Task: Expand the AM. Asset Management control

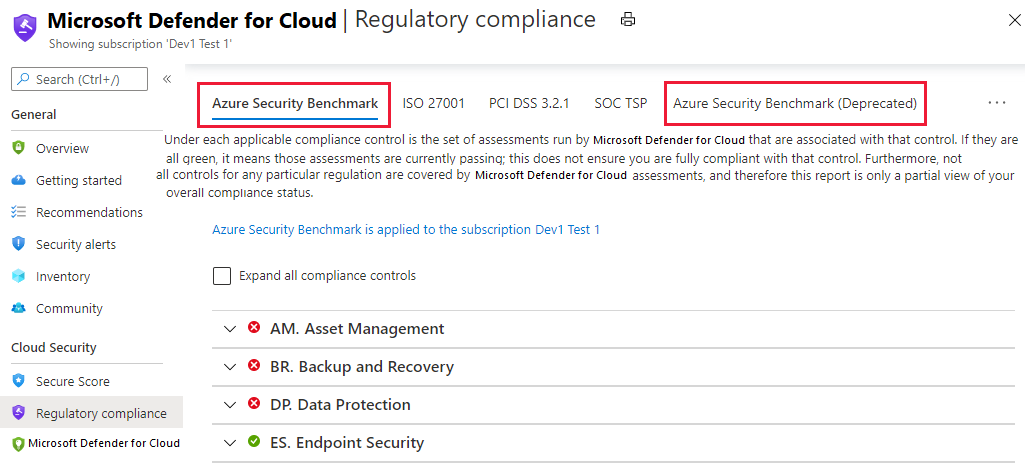Action: tap(230, 329)
